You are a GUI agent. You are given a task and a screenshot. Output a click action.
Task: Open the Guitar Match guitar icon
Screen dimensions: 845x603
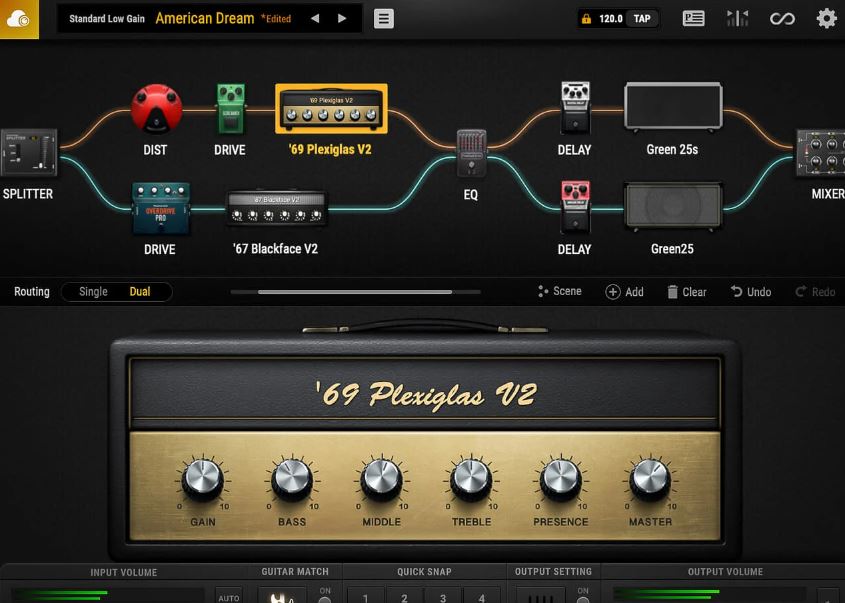pyautogui.click(x=282, y=596)
